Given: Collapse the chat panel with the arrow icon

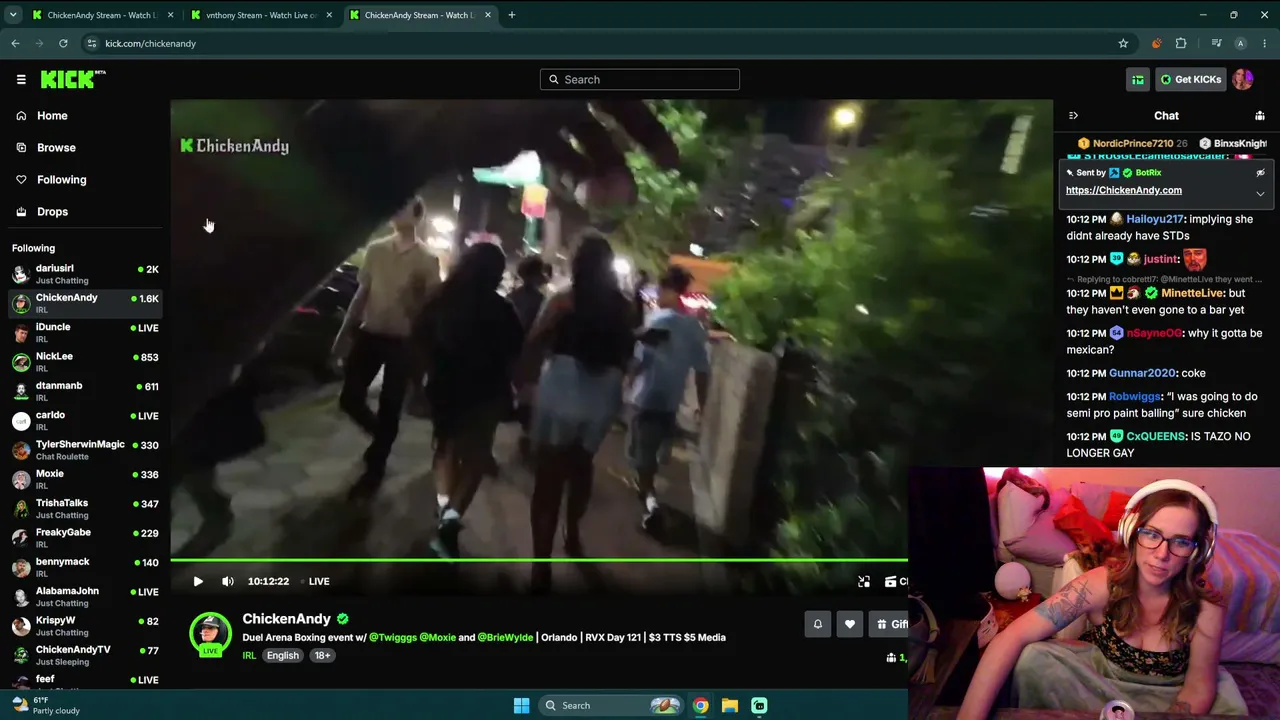Looking at the screenshot, I should click(1073, 116).
